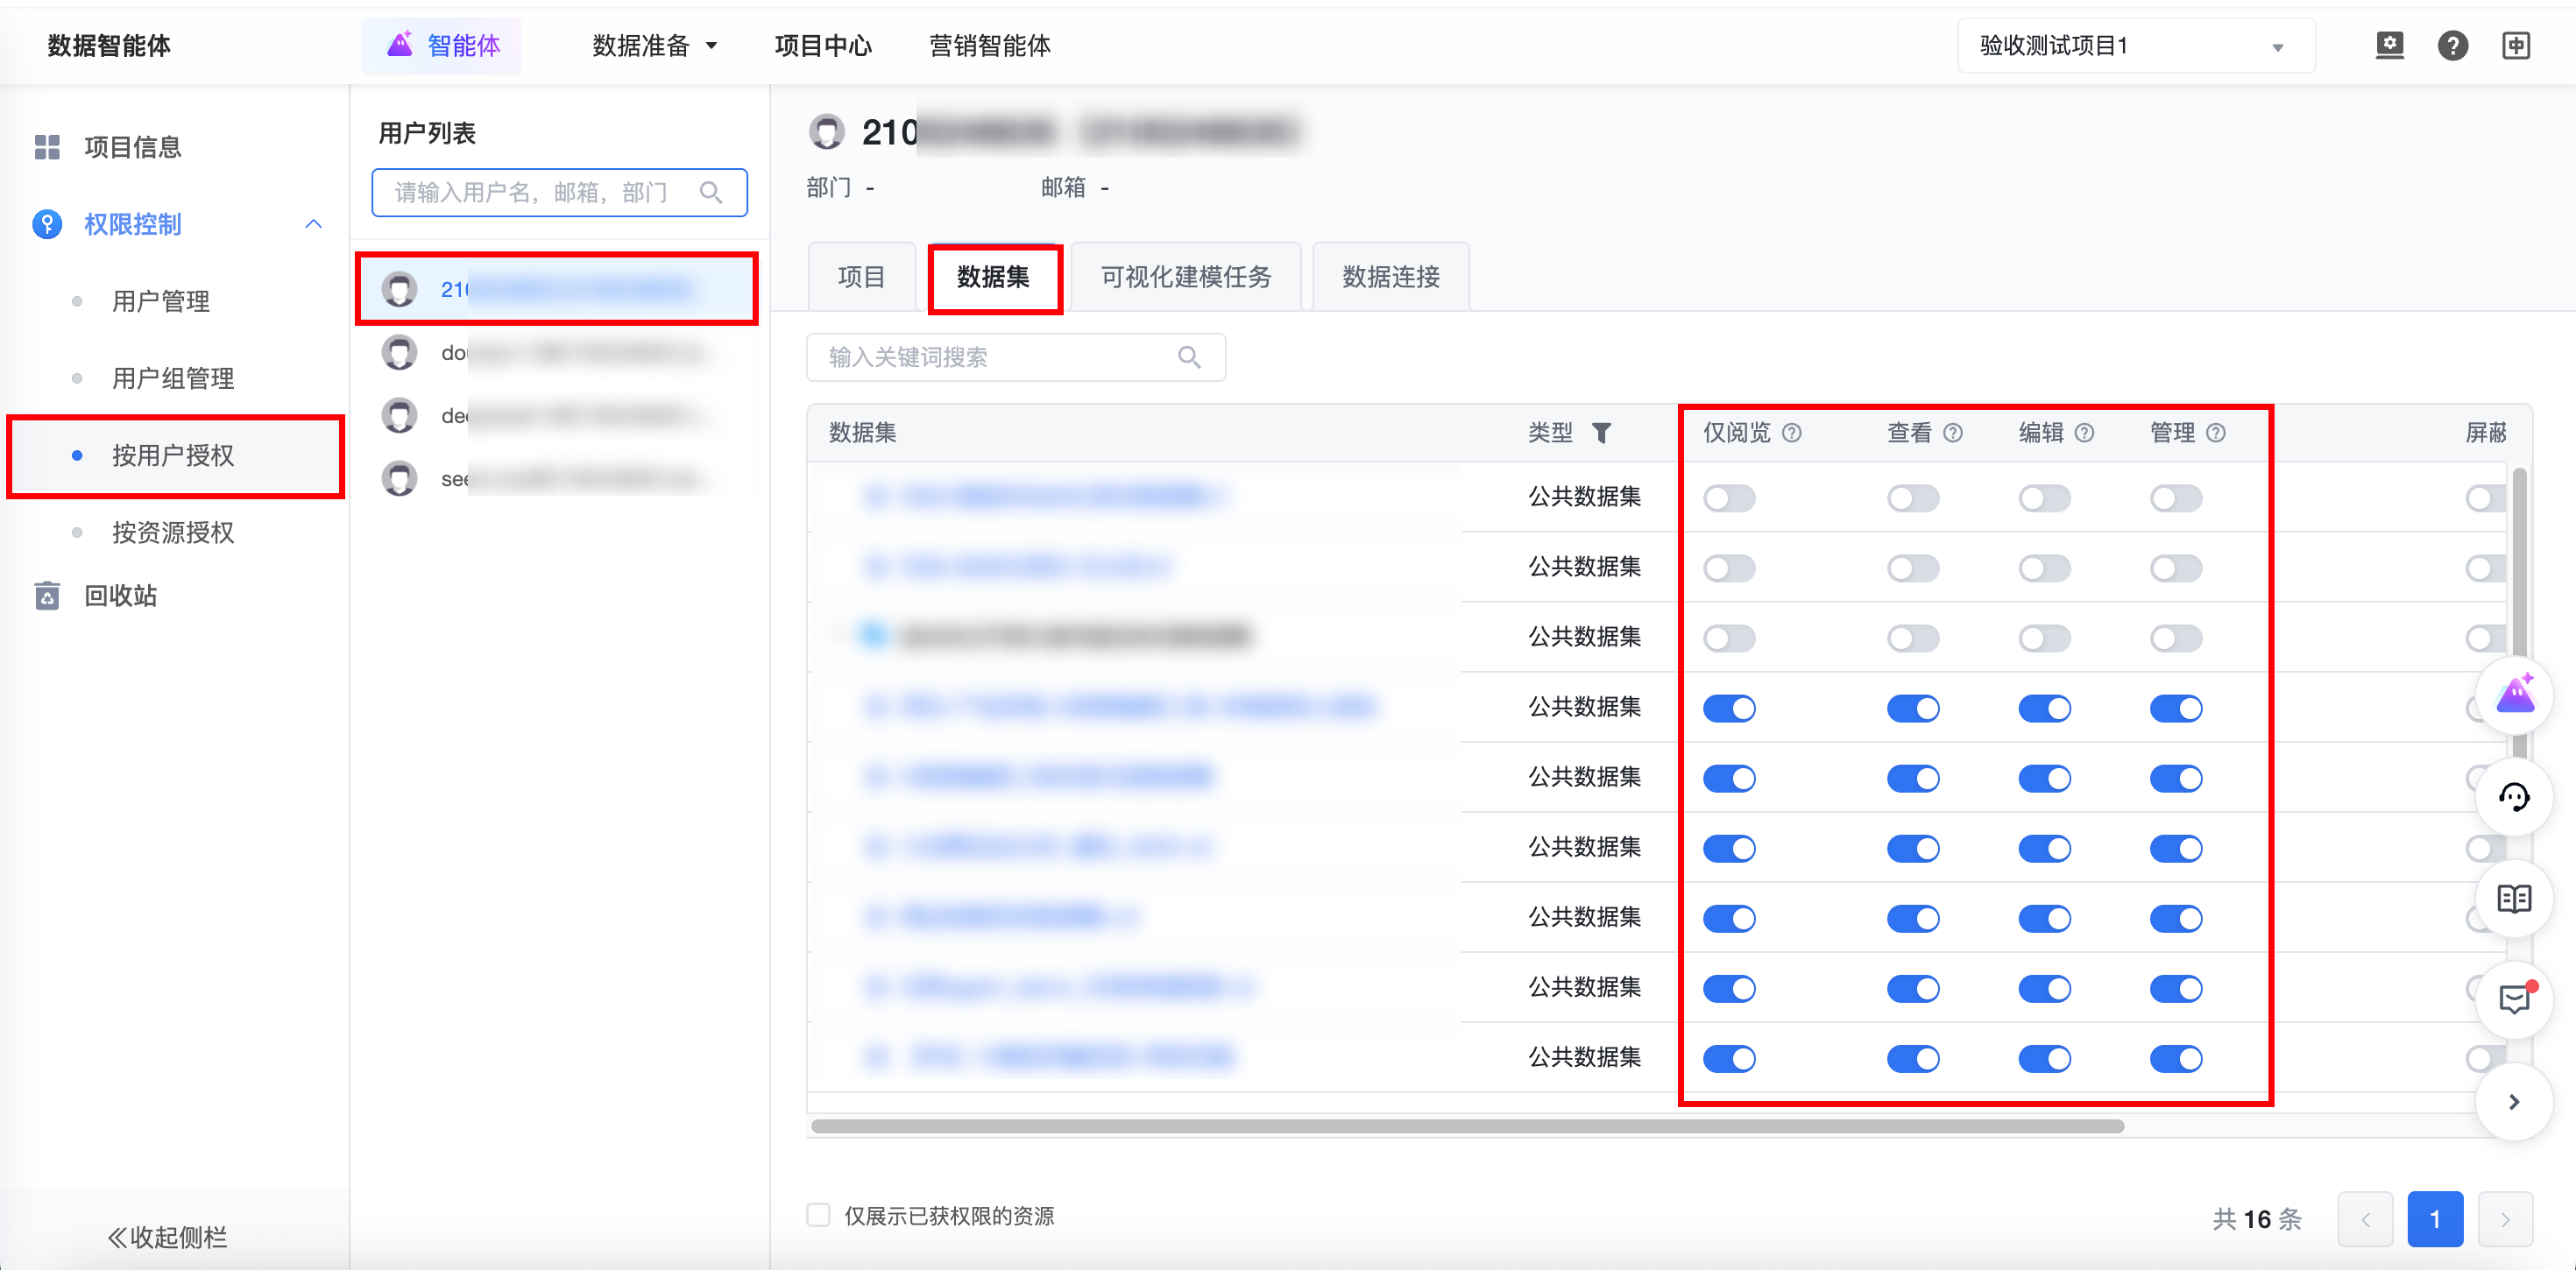
Task: Click the horizontal table scrollbar
Action: (1467, 1126)
